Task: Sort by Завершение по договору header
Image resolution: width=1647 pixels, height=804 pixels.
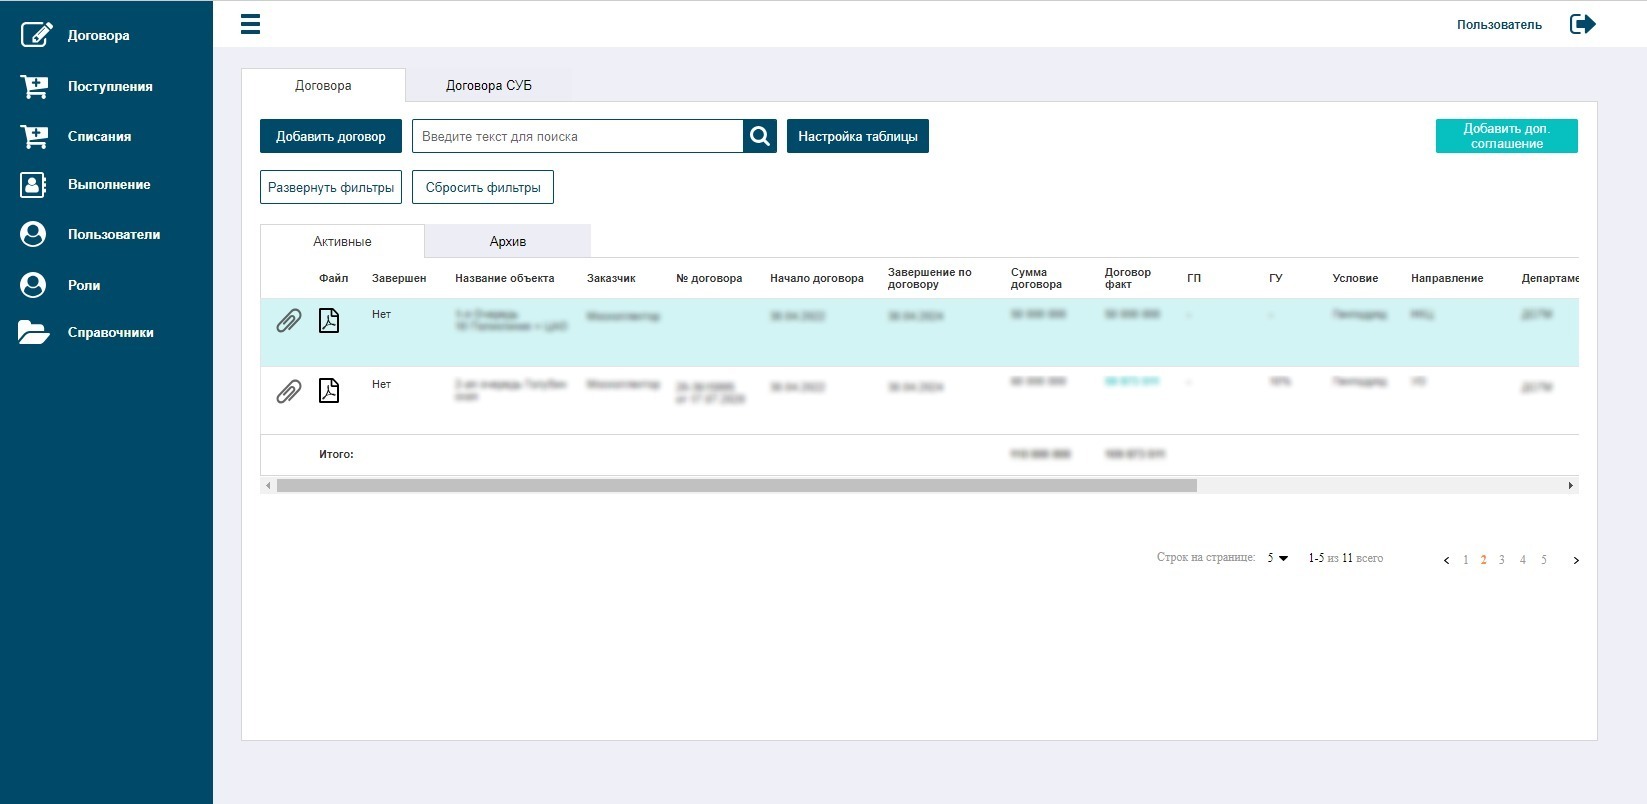Action: pyautogui.click(x=930, y=278)
